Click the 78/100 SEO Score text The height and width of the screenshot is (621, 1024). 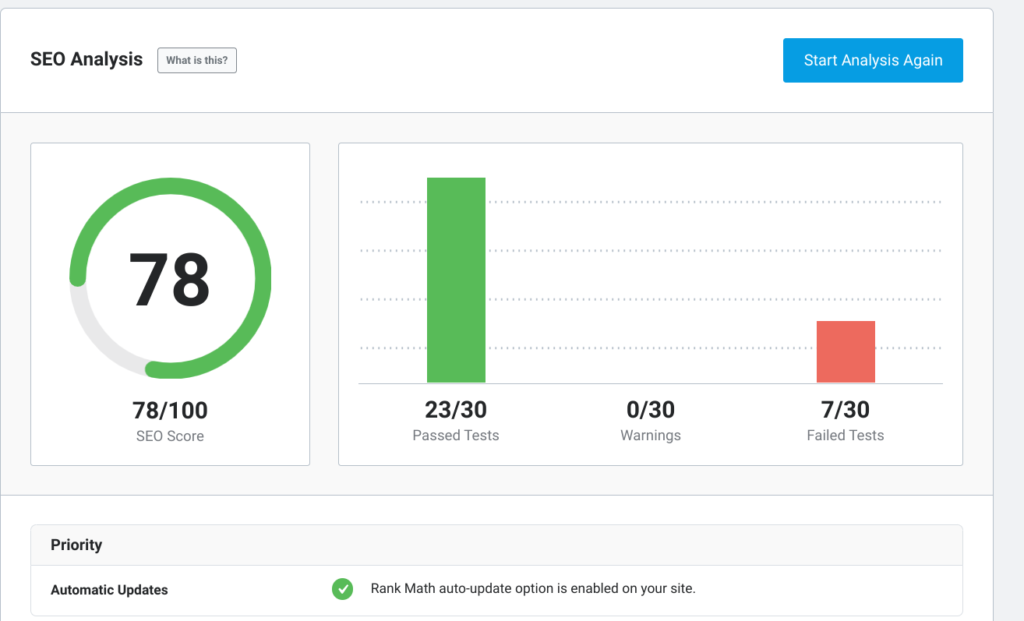[170, 410]
